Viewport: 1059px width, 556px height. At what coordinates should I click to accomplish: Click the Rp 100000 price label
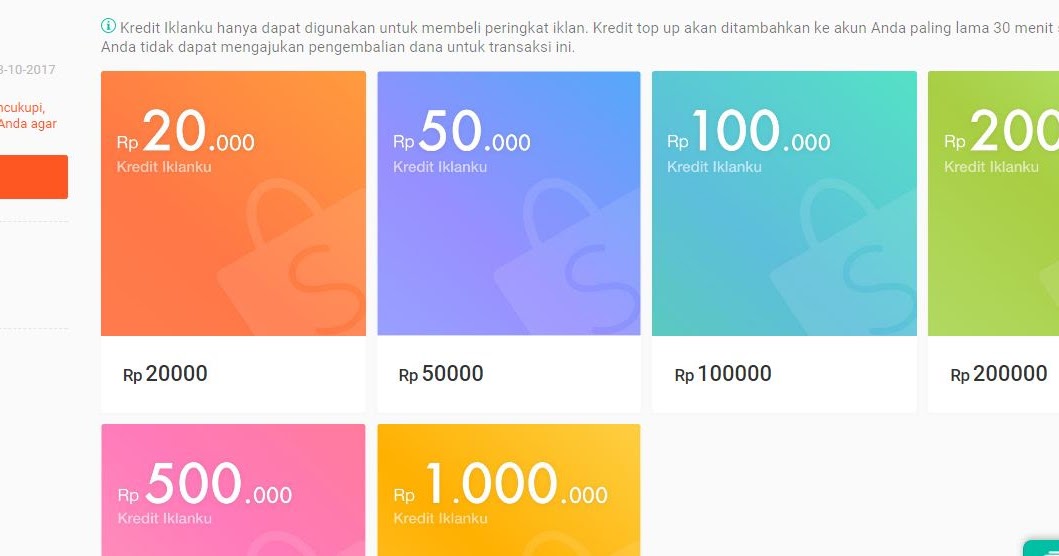[x=723, y=374]
